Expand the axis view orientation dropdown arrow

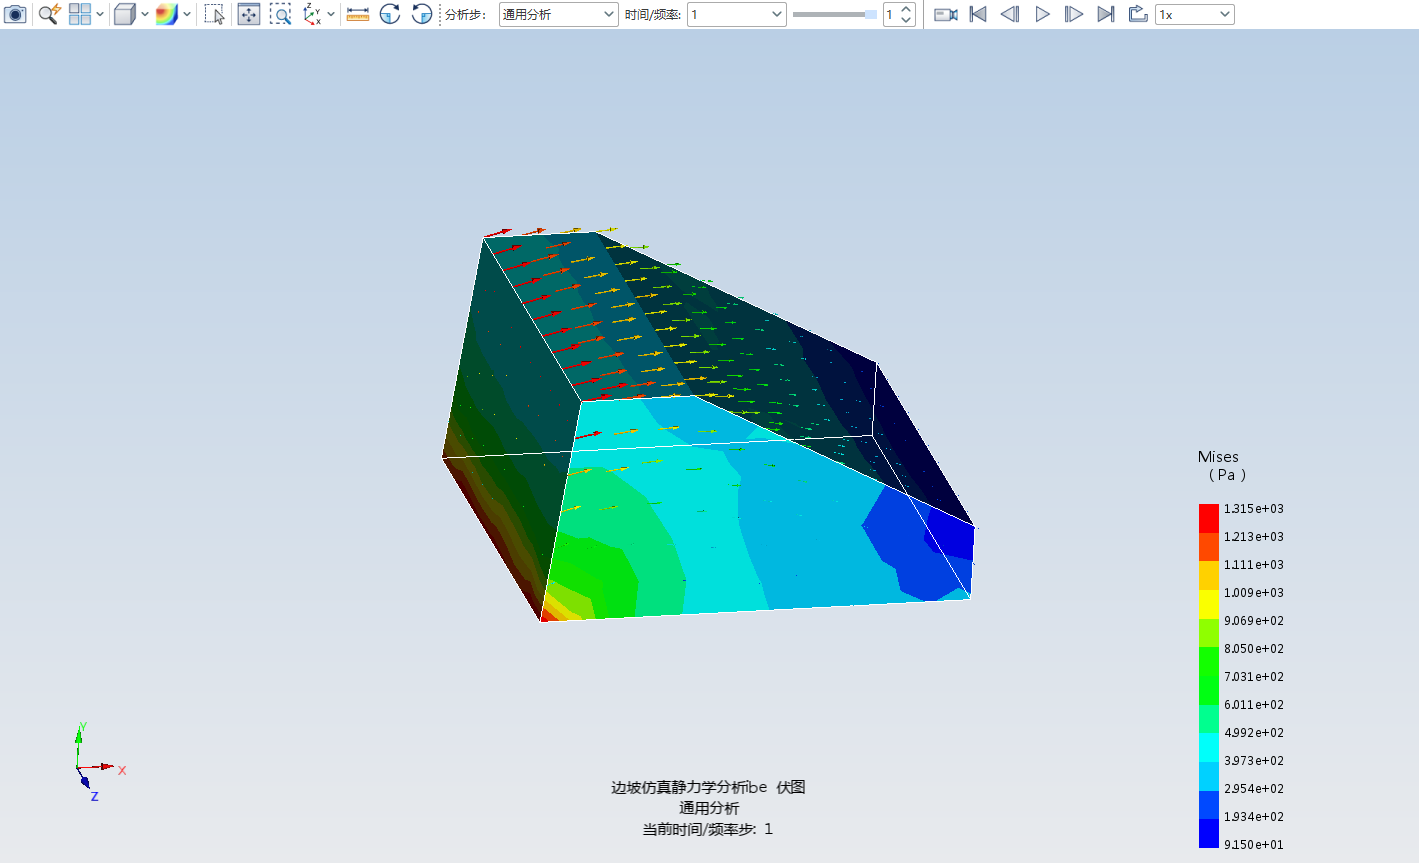pyautogui.click(x=331, y=14)
